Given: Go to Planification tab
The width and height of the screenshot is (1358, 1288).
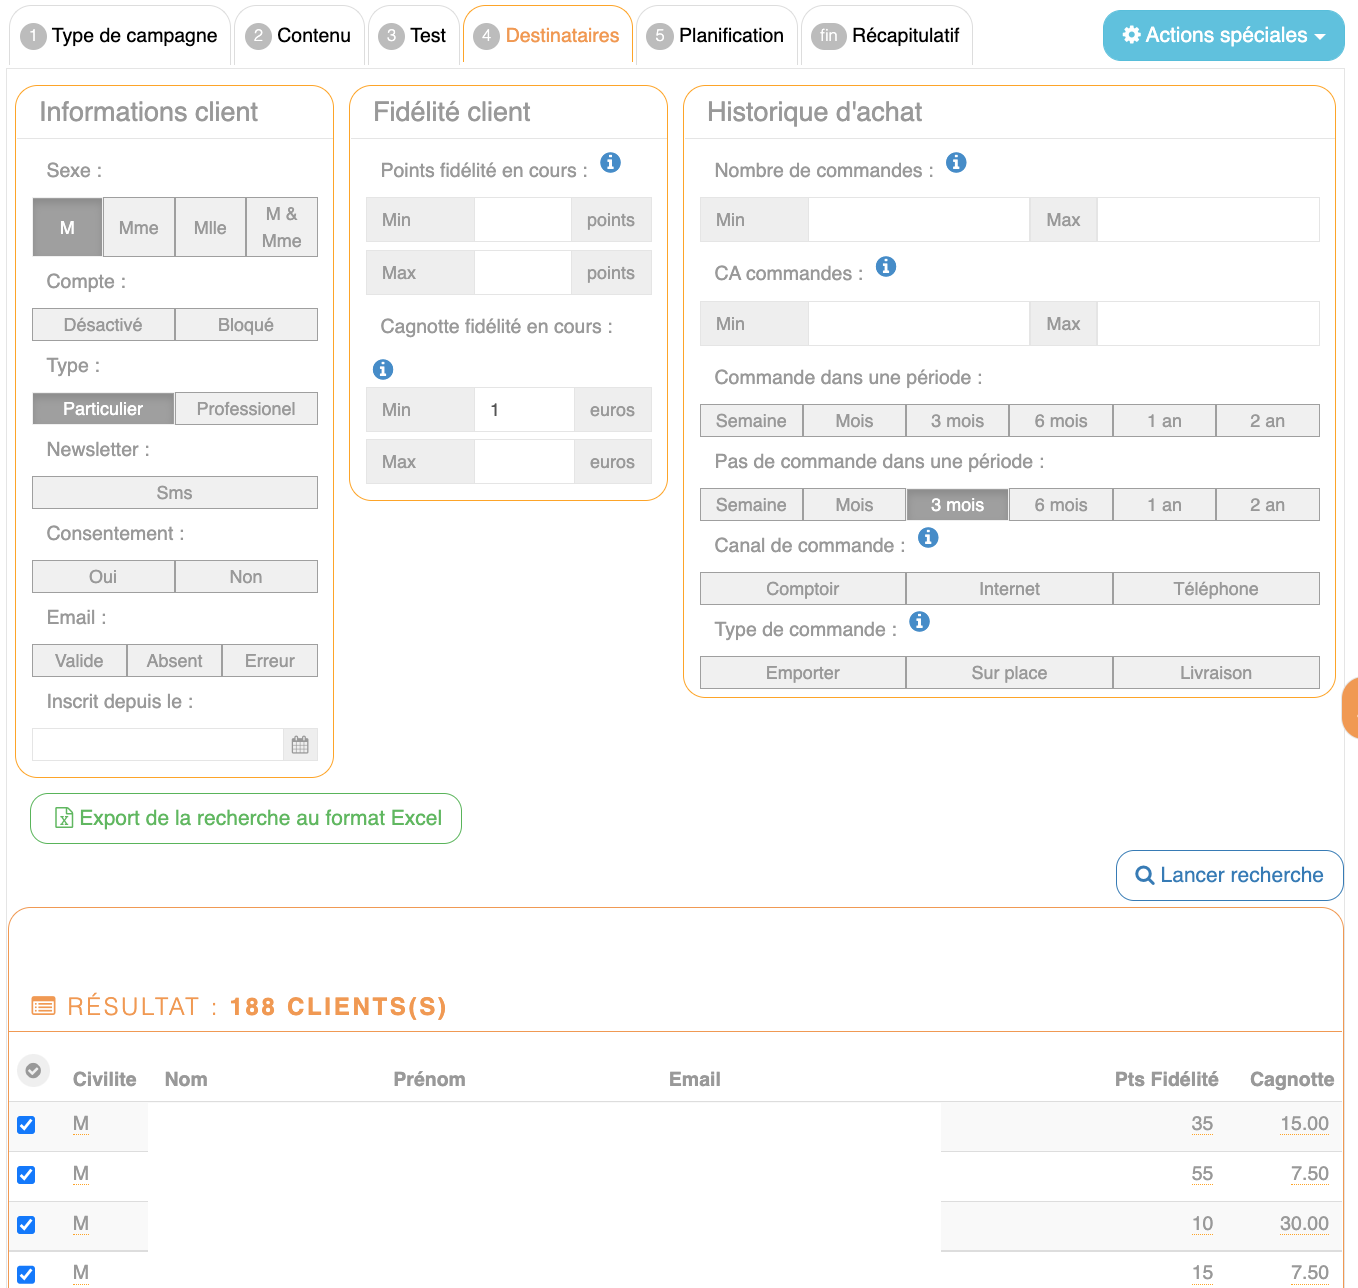Looking at the screenshot, I should [x=717, y=36].
